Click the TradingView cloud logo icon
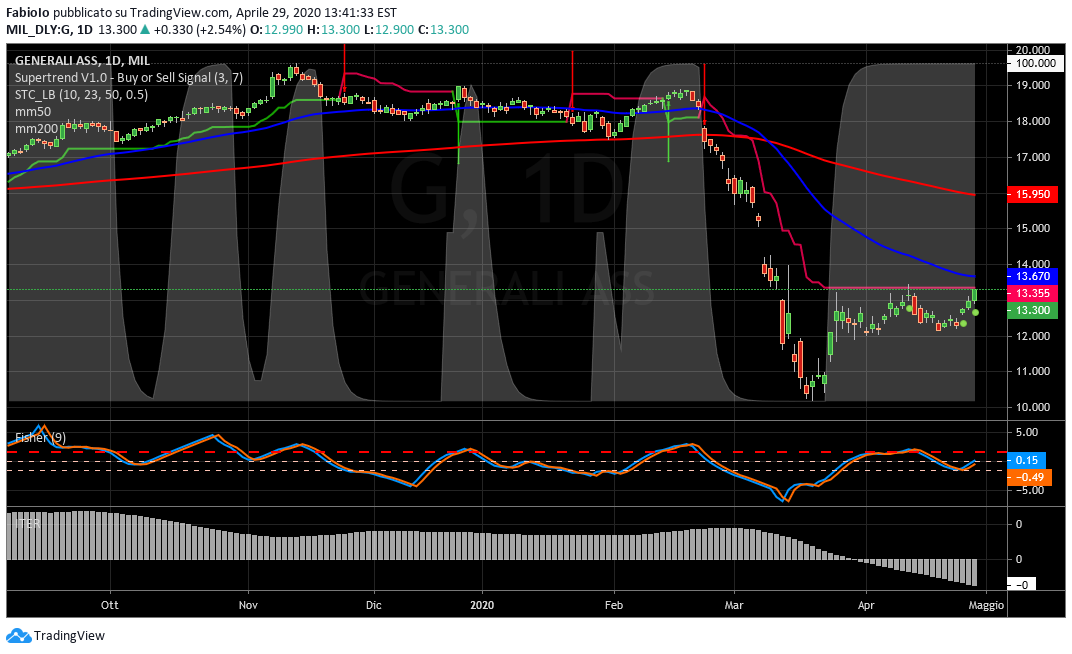 click(19, 635)
